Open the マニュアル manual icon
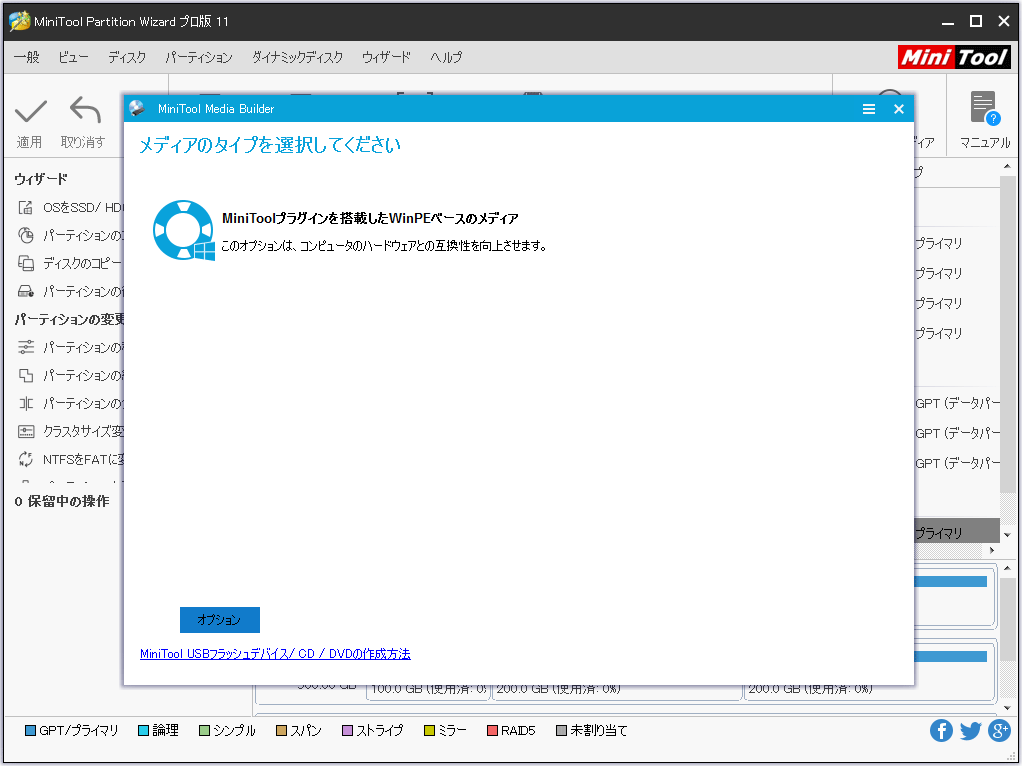This screenshot has height=766, width=1022. click(x=984, y=108)
